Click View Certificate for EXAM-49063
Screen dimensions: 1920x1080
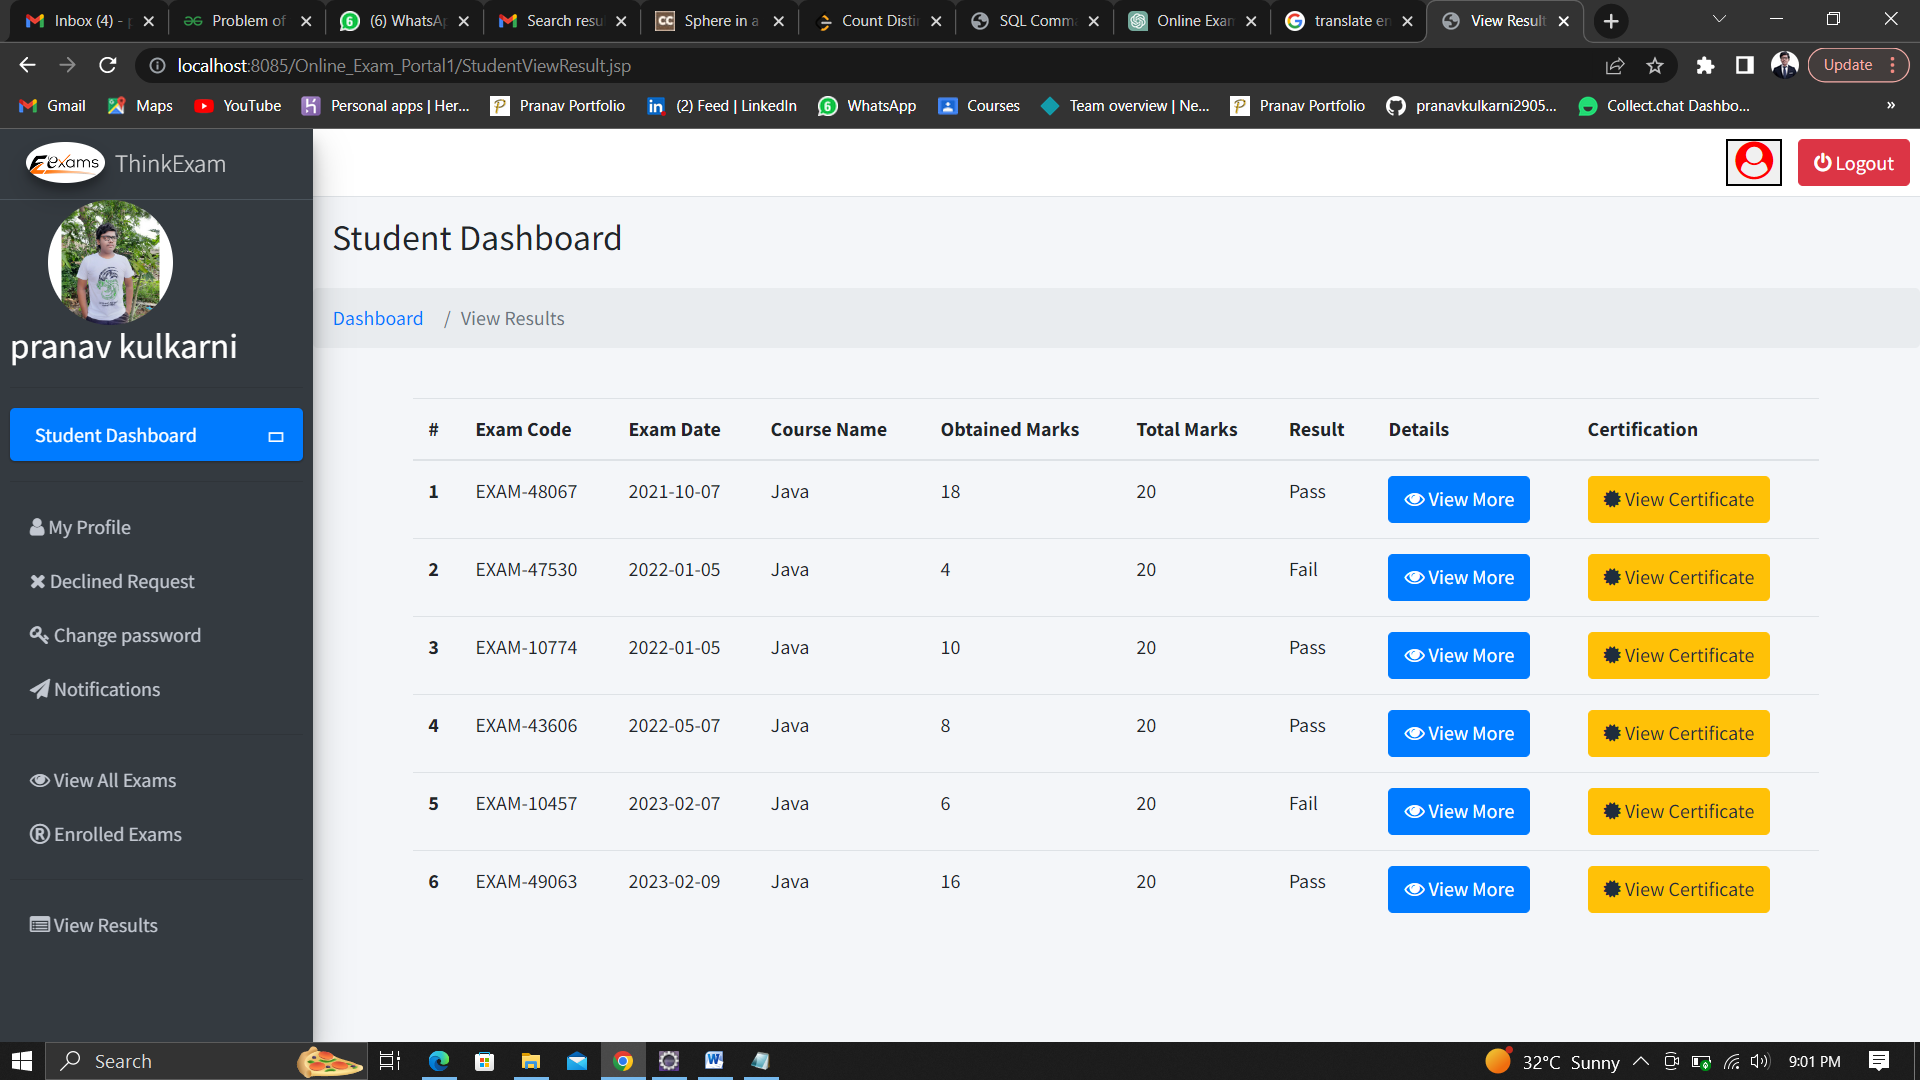click(x=1678, y=889)
